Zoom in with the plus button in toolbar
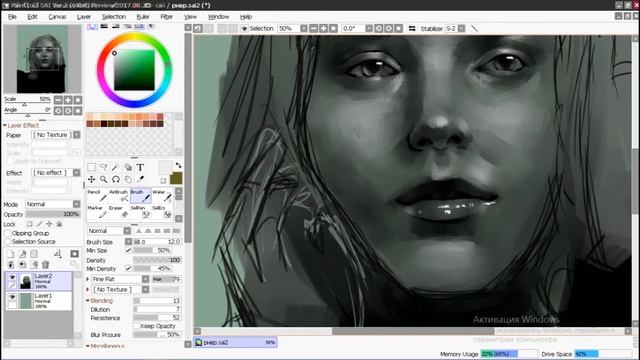Screen dimensions: 640x360 [x=323, y=29]
